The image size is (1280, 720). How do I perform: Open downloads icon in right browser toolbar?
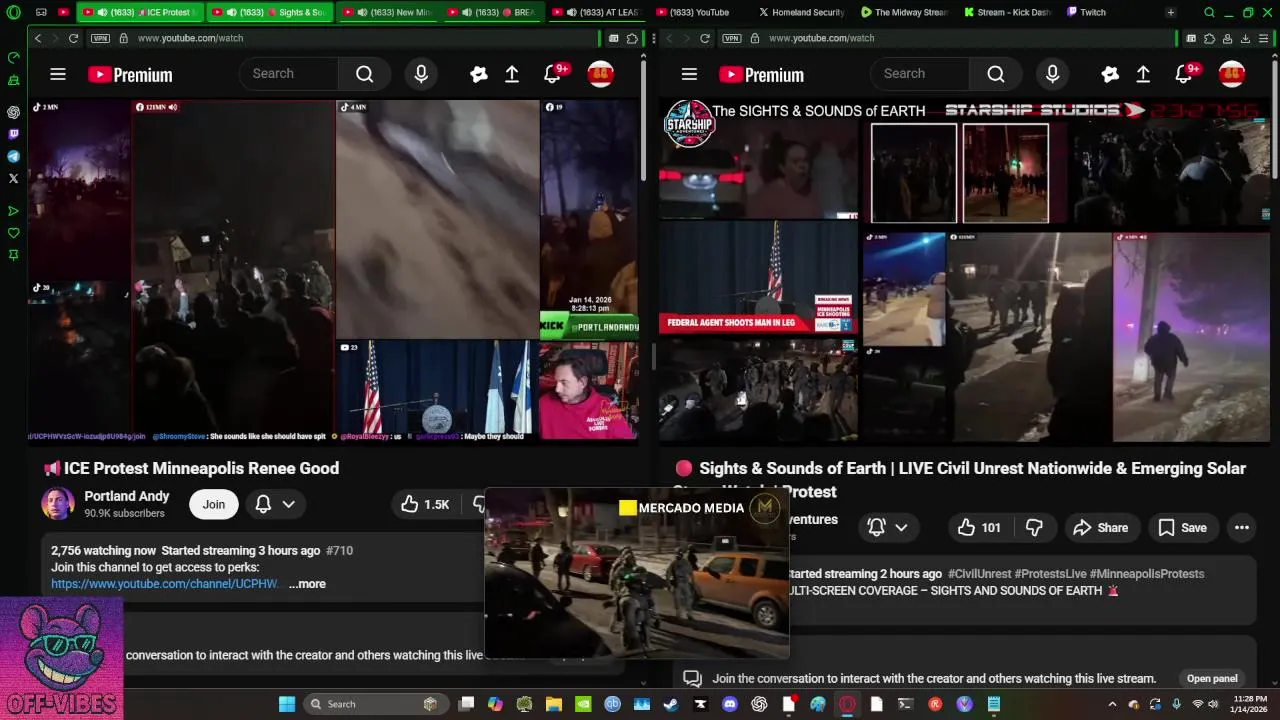(1245, 38)
